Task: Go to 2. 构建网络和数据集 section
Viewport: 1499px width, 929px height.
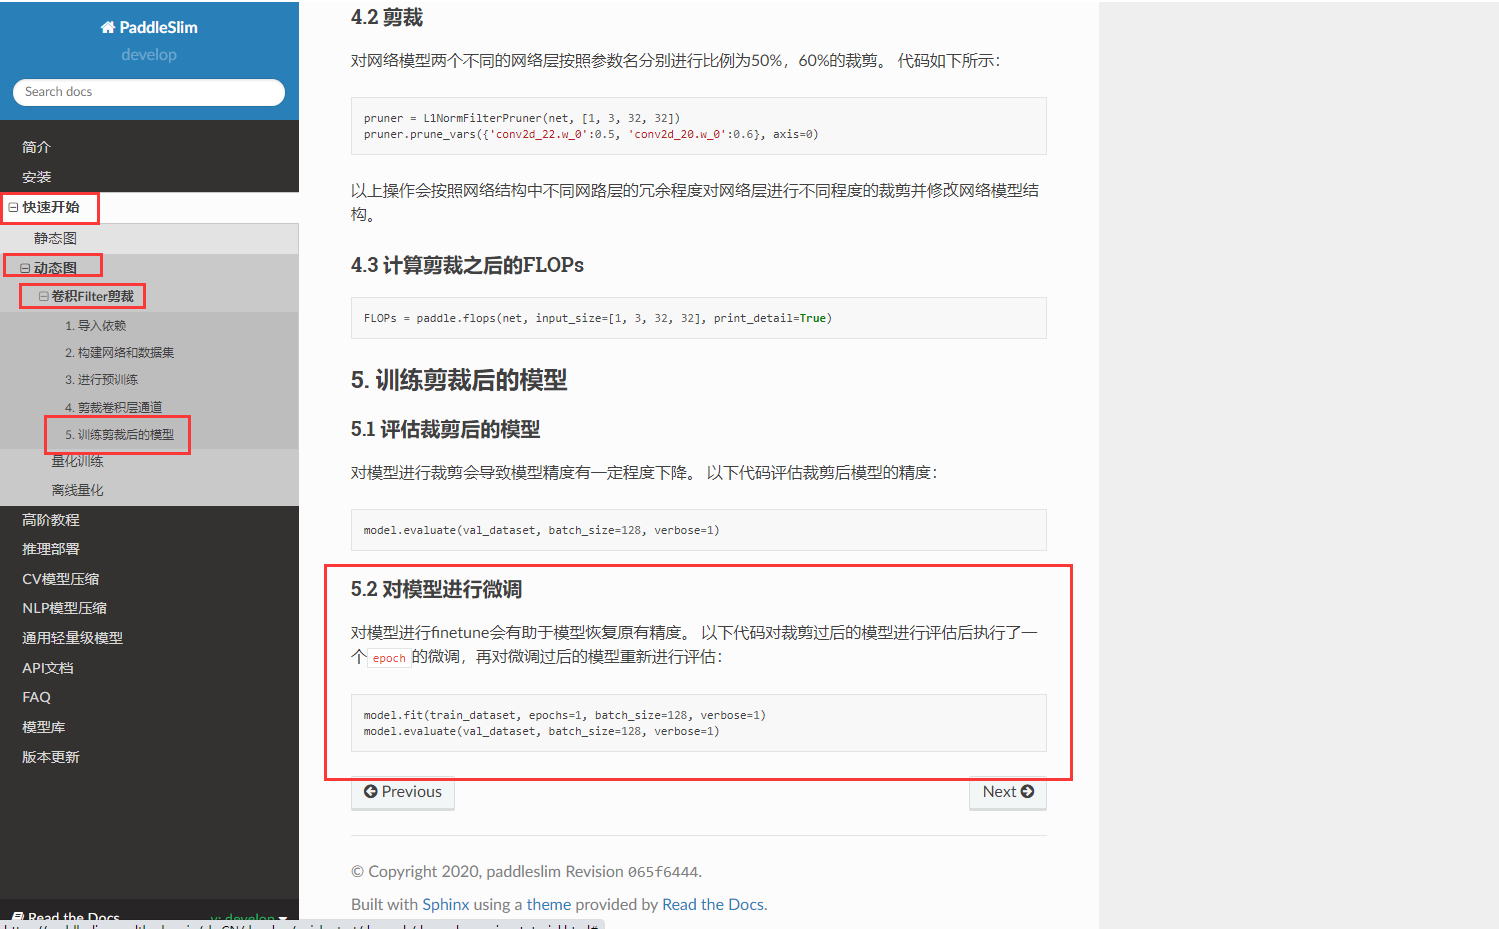Action: [120, 353]
